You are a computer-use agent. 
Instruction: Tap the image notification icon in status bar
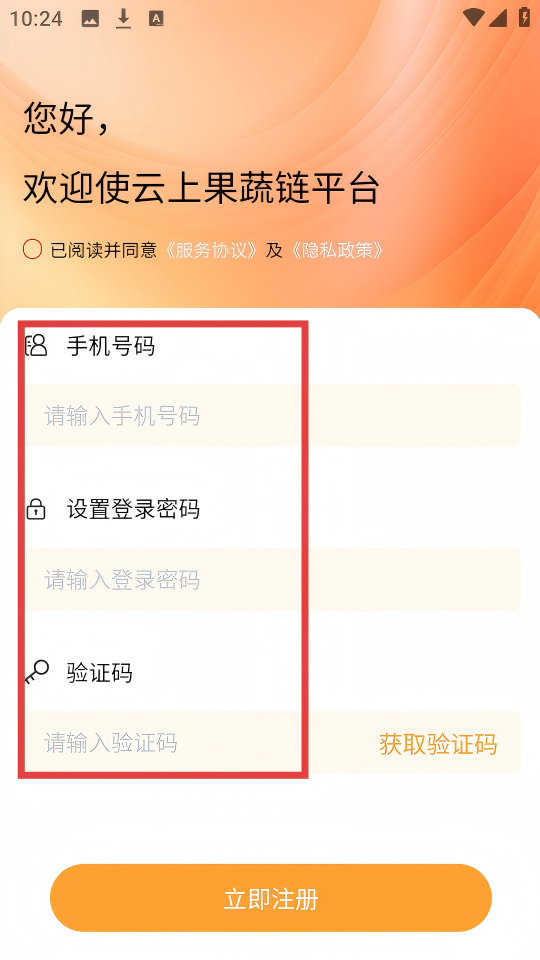[x=90, y=19]
